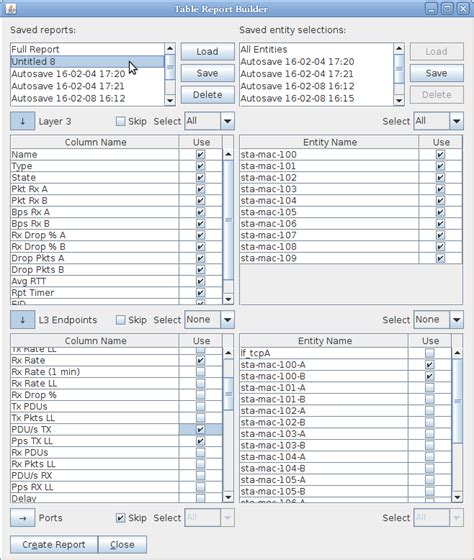Uncheck the Ports Skip checkbox

click(x=121, y=518)
